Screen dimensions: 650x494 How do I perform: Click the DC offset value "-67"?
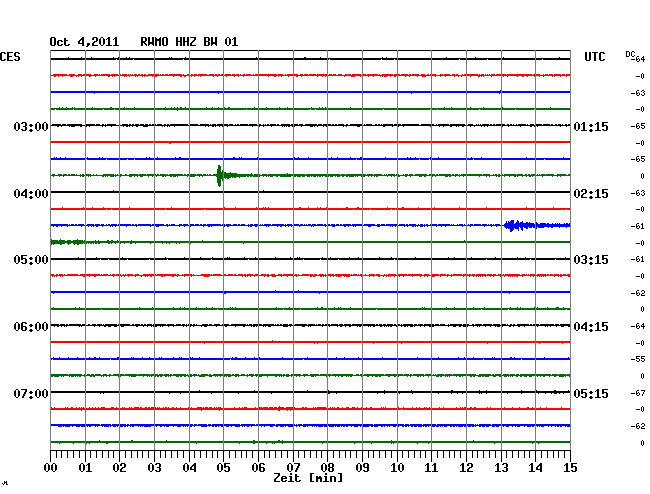click(x=638, y=393)
